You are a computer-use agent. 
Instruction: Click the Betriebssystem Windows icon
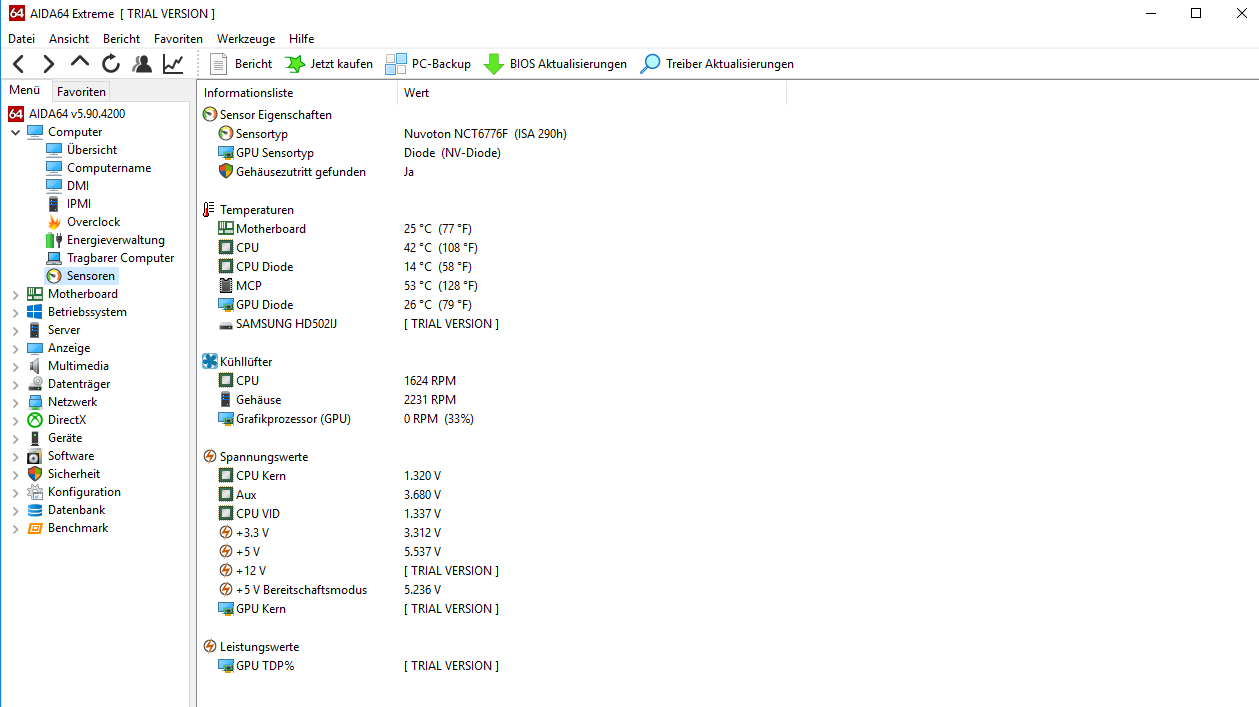[x=35, y=312]
